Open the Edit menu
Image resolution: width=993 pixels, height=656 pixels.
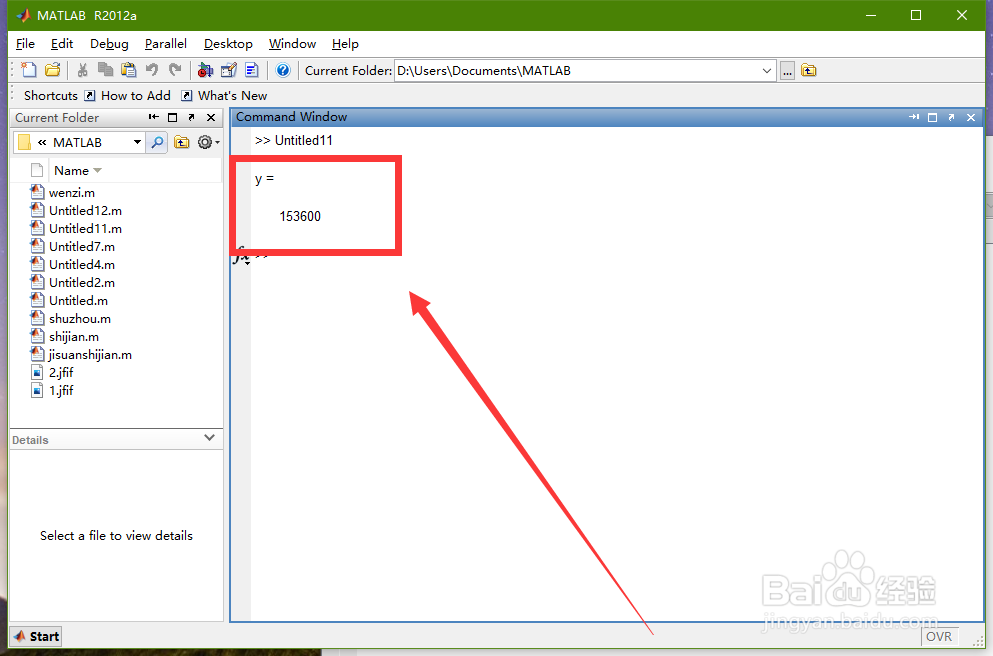(62, 44)
